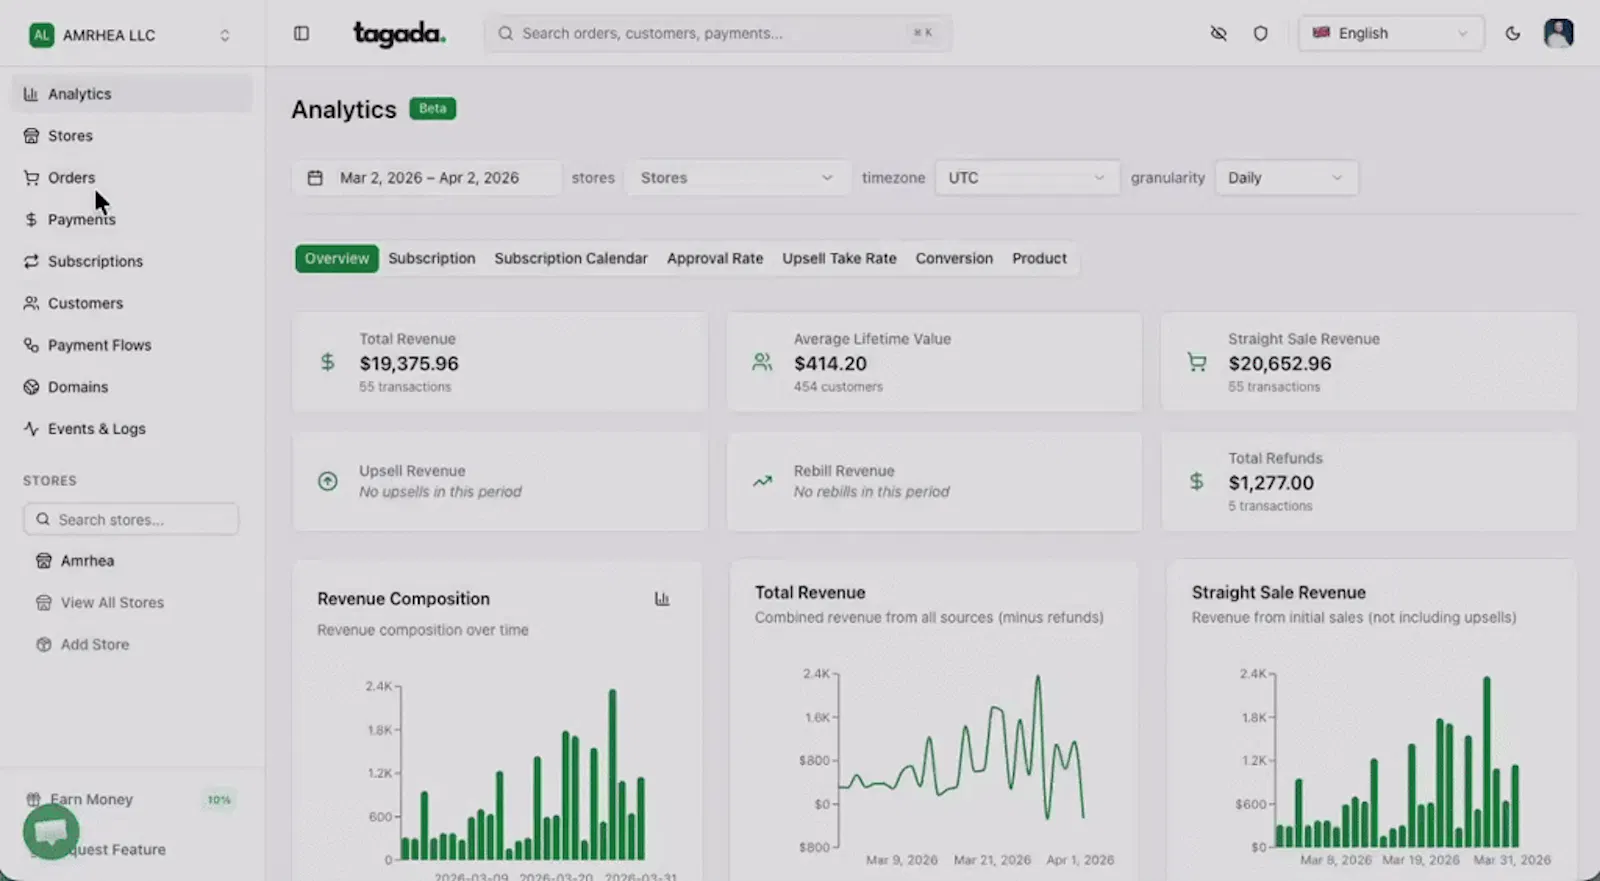Open the Daily granularity dropdown
The width and height of the screenshot is (1600, 881).
pyautogui.click(x=1286, y=178)
